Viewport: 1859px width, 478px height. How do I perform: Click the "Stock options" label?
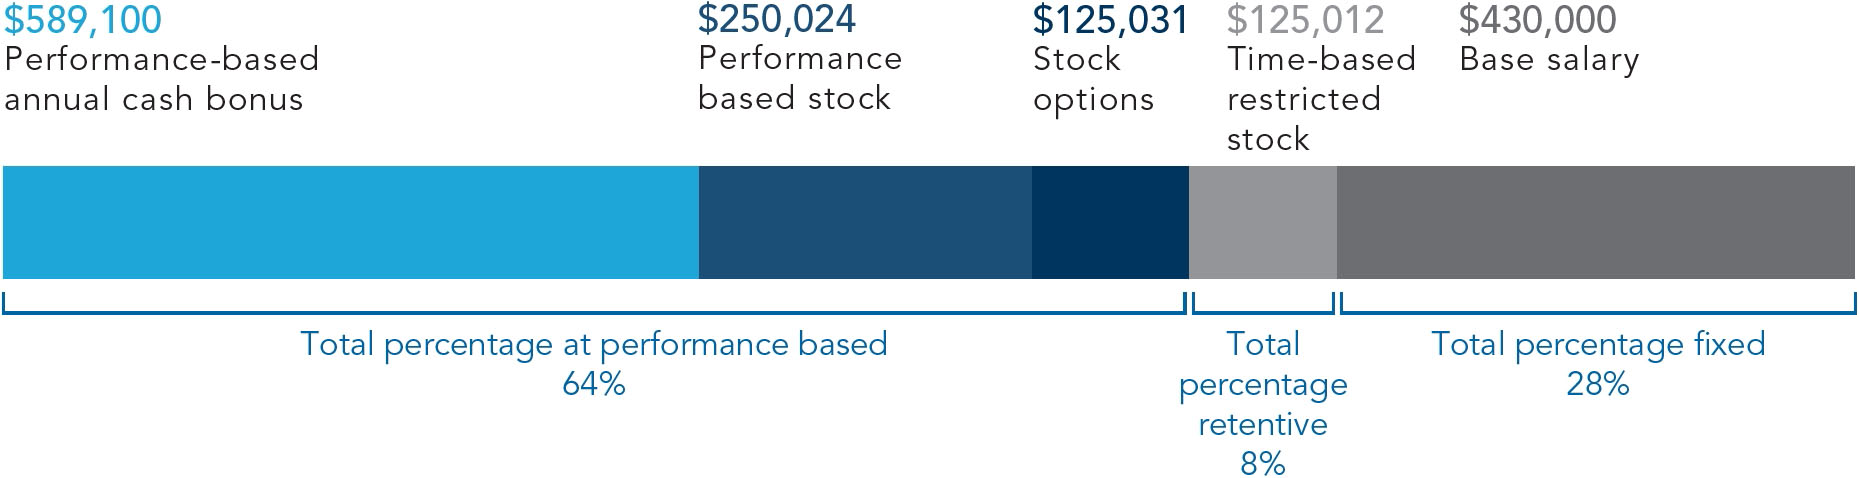pos(1093,79)
